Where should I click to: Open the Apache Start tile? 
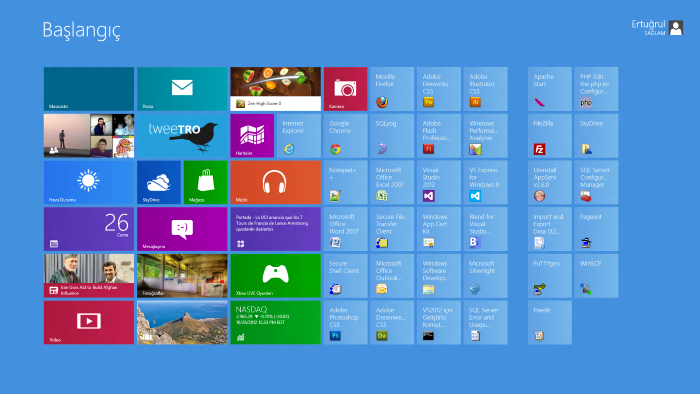coord(550,89)
